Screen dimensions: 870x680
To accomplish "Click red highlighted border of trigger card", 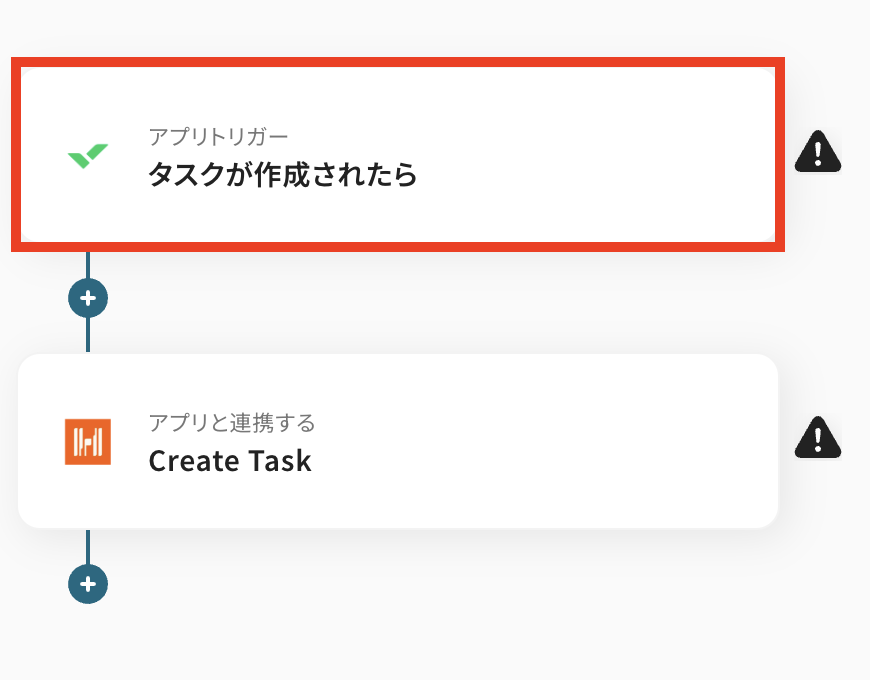I will [398, 63].
